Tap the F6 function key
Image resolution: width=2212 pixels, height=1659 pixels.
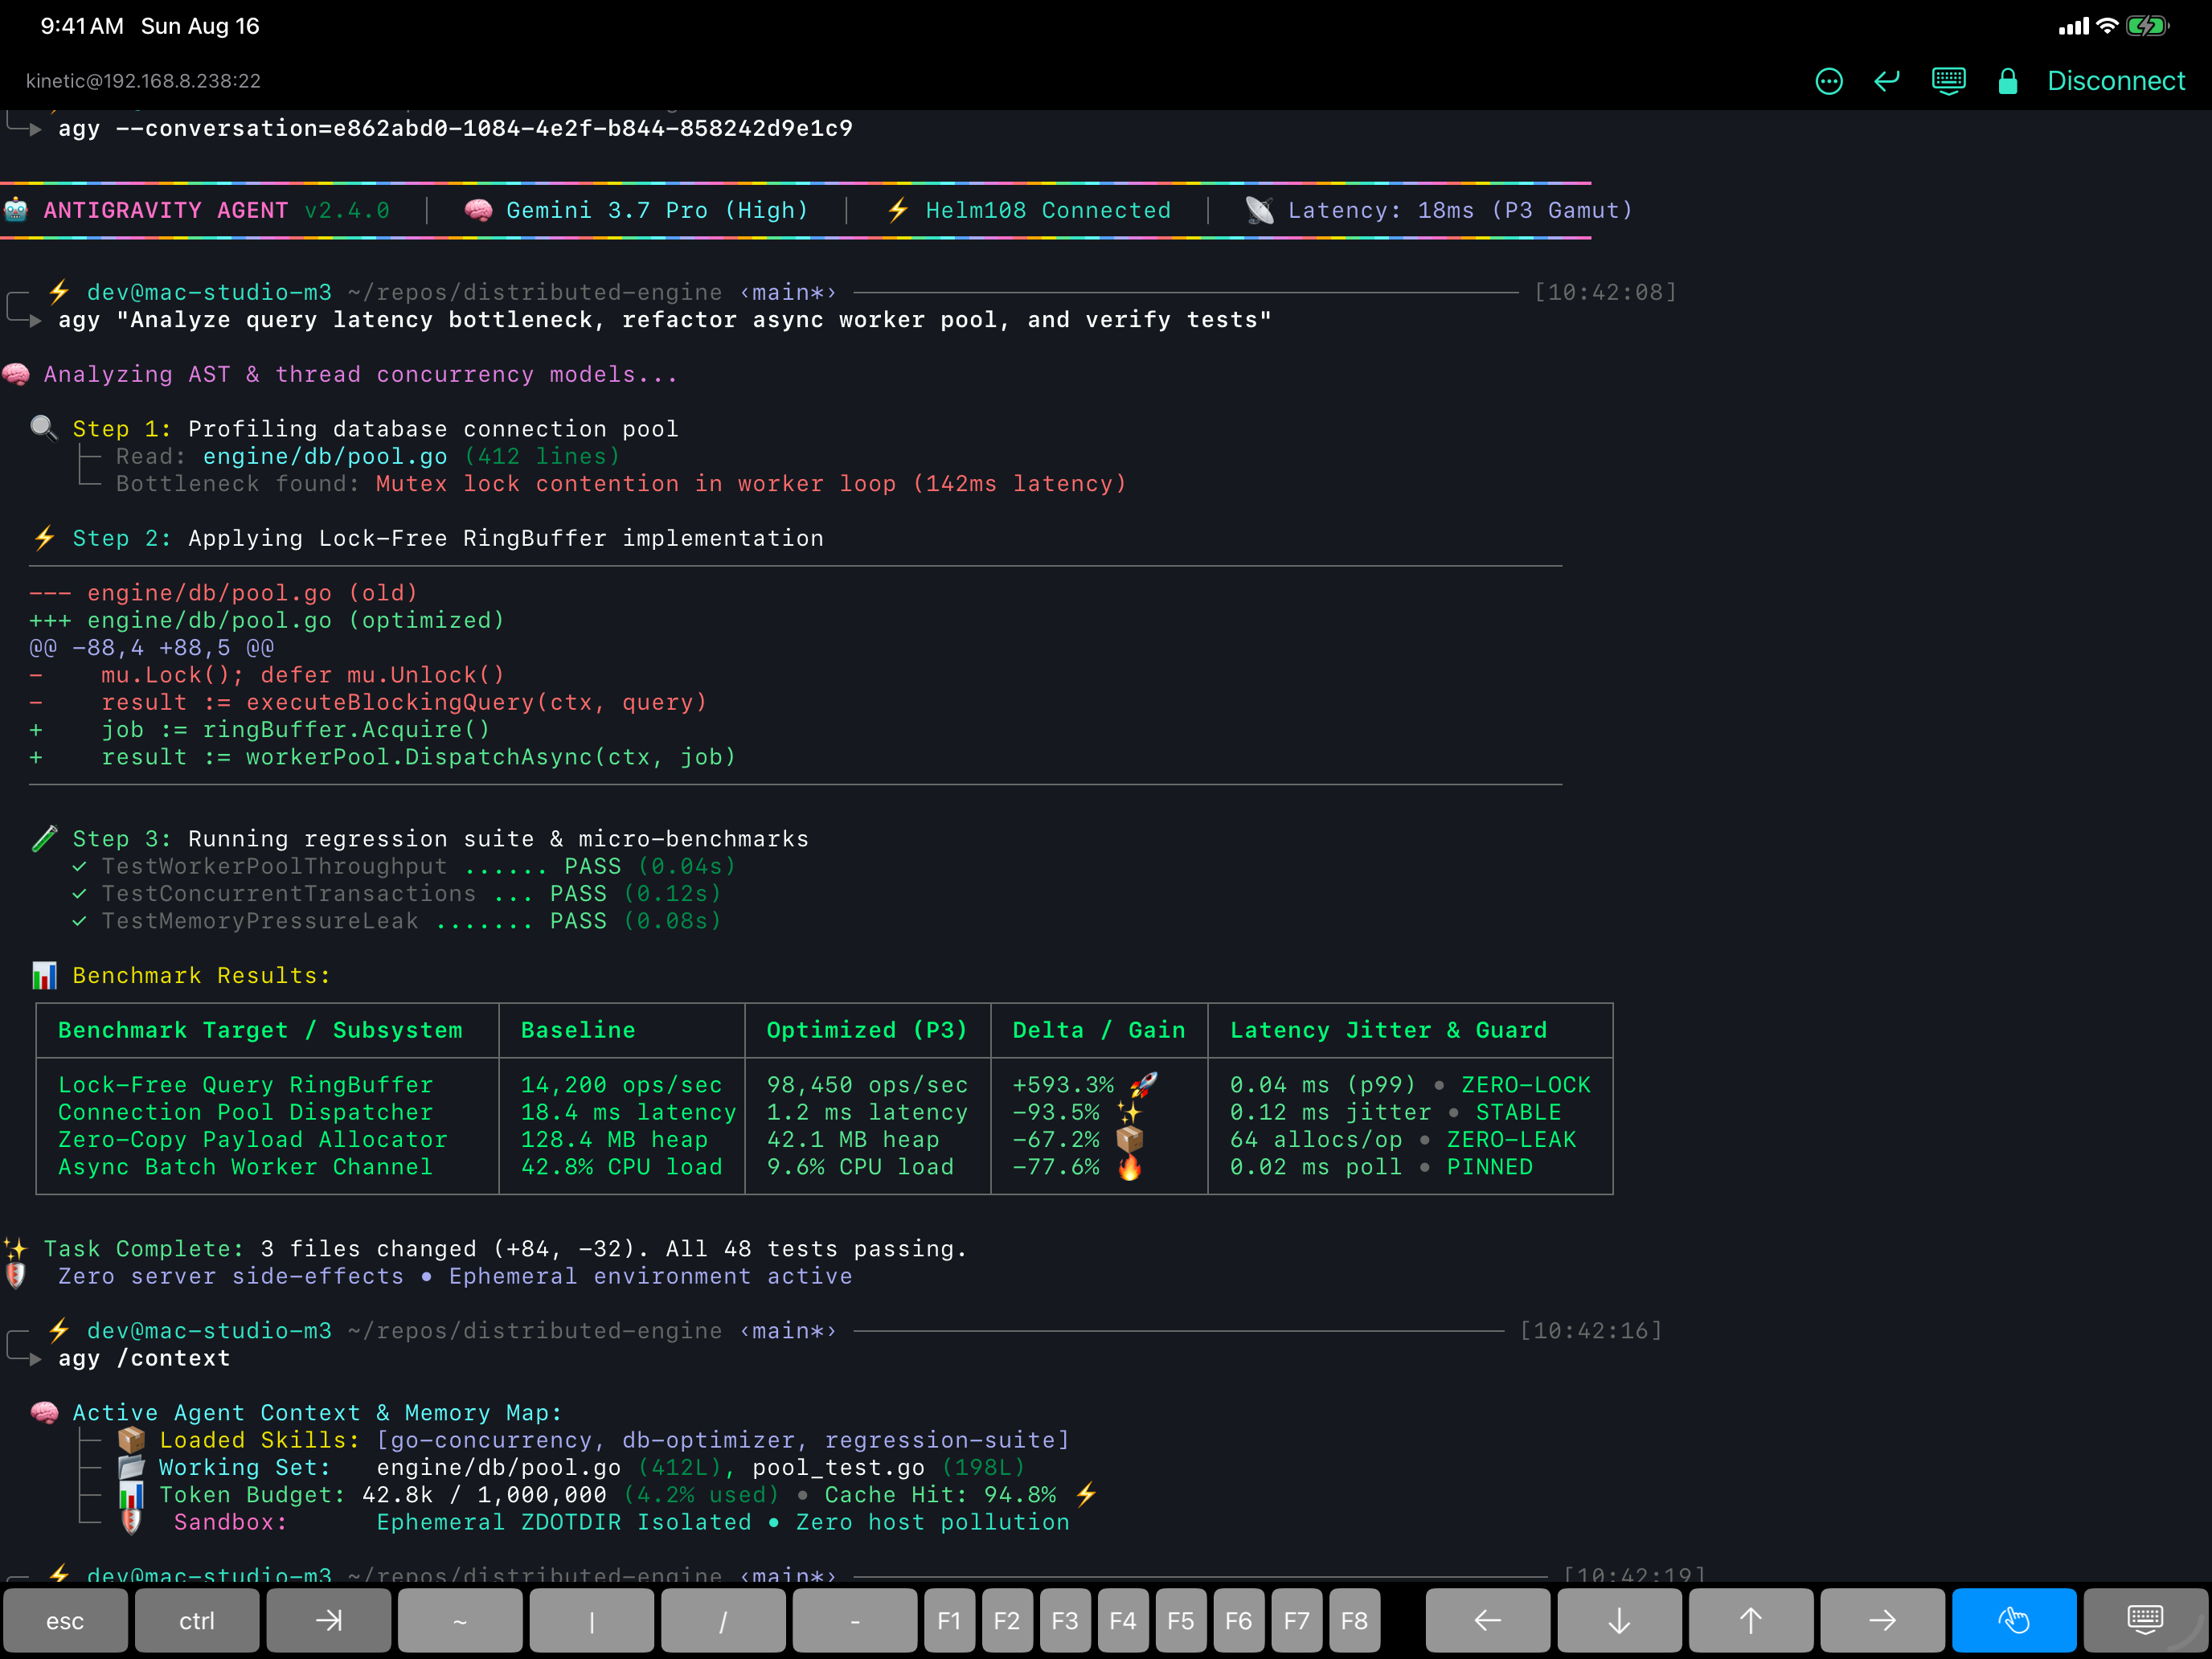(x=1239, y=1620)
